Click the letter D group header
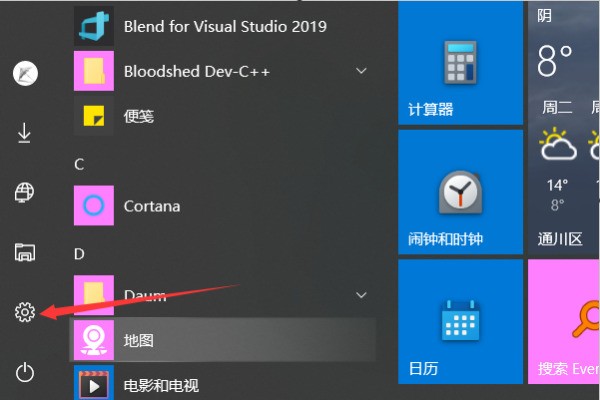This screenshot has height=400, width=600. pos(79,253)
